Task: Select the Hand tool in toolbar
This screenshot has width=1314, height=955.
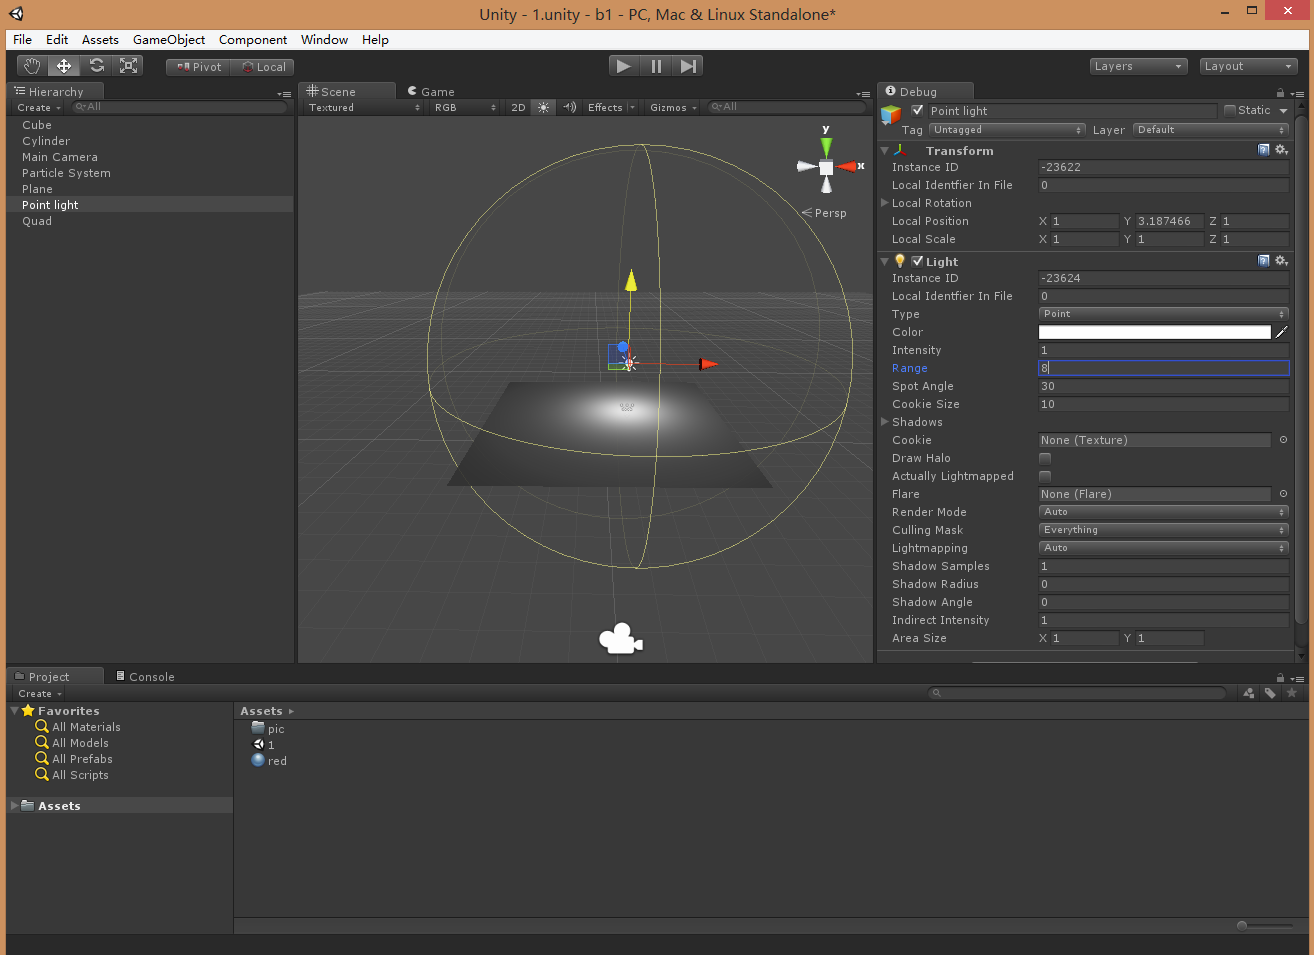Action: [32, 66]
